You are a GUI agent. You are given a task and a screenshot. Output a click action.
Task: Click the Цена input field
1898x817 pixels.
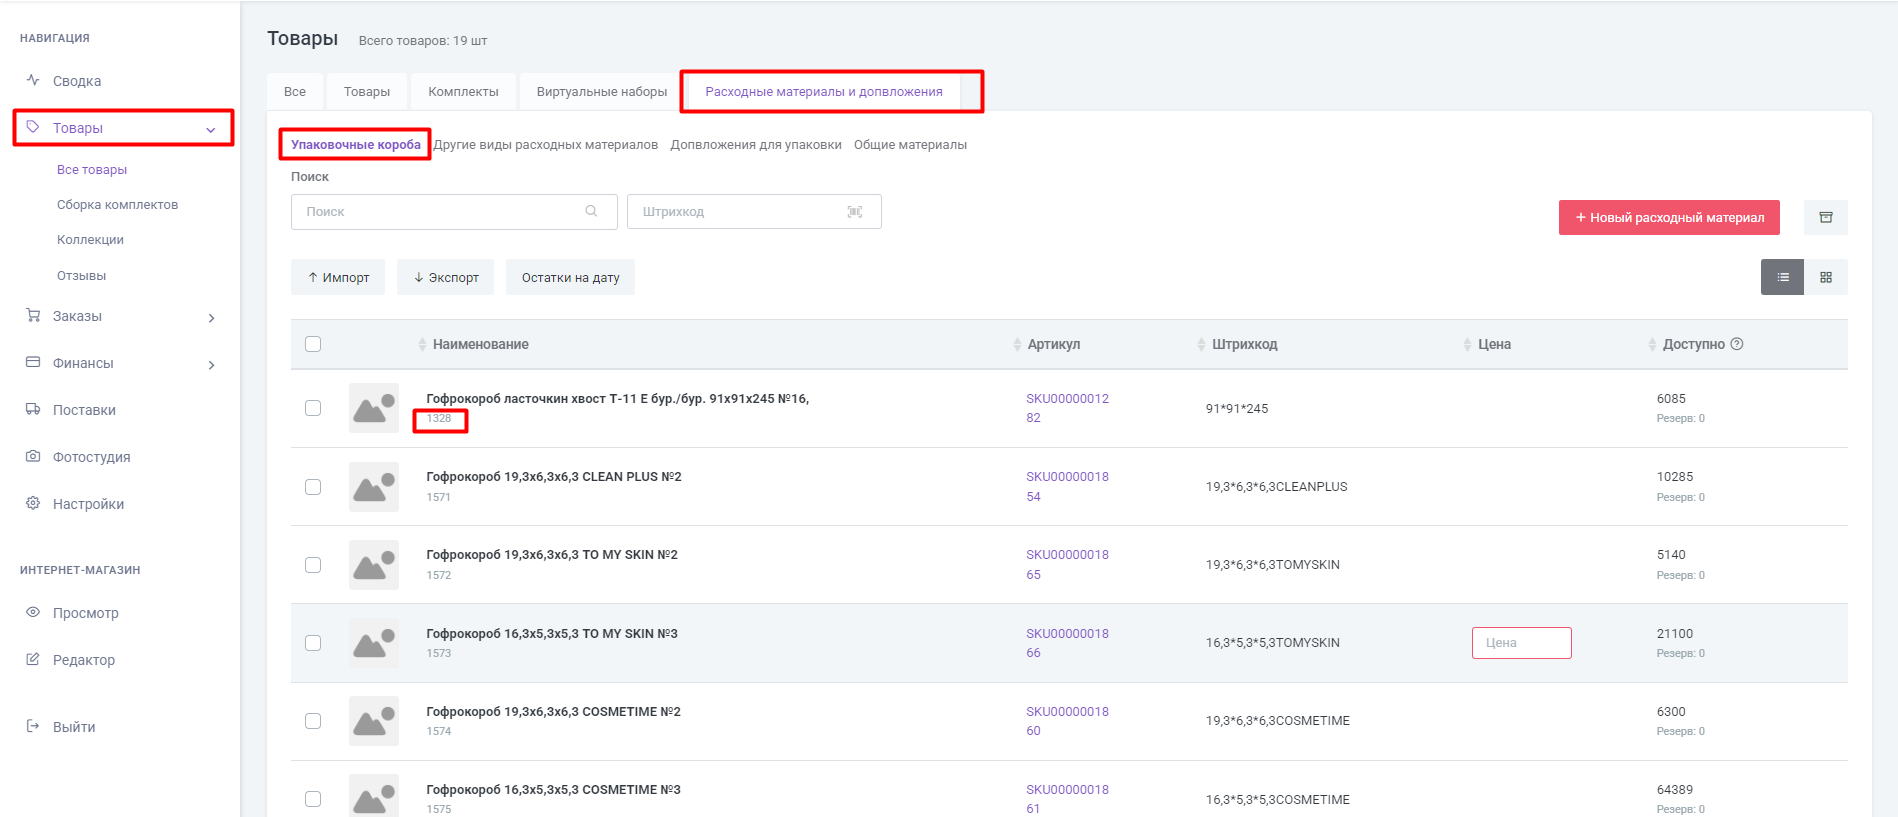coord(1521,643)
